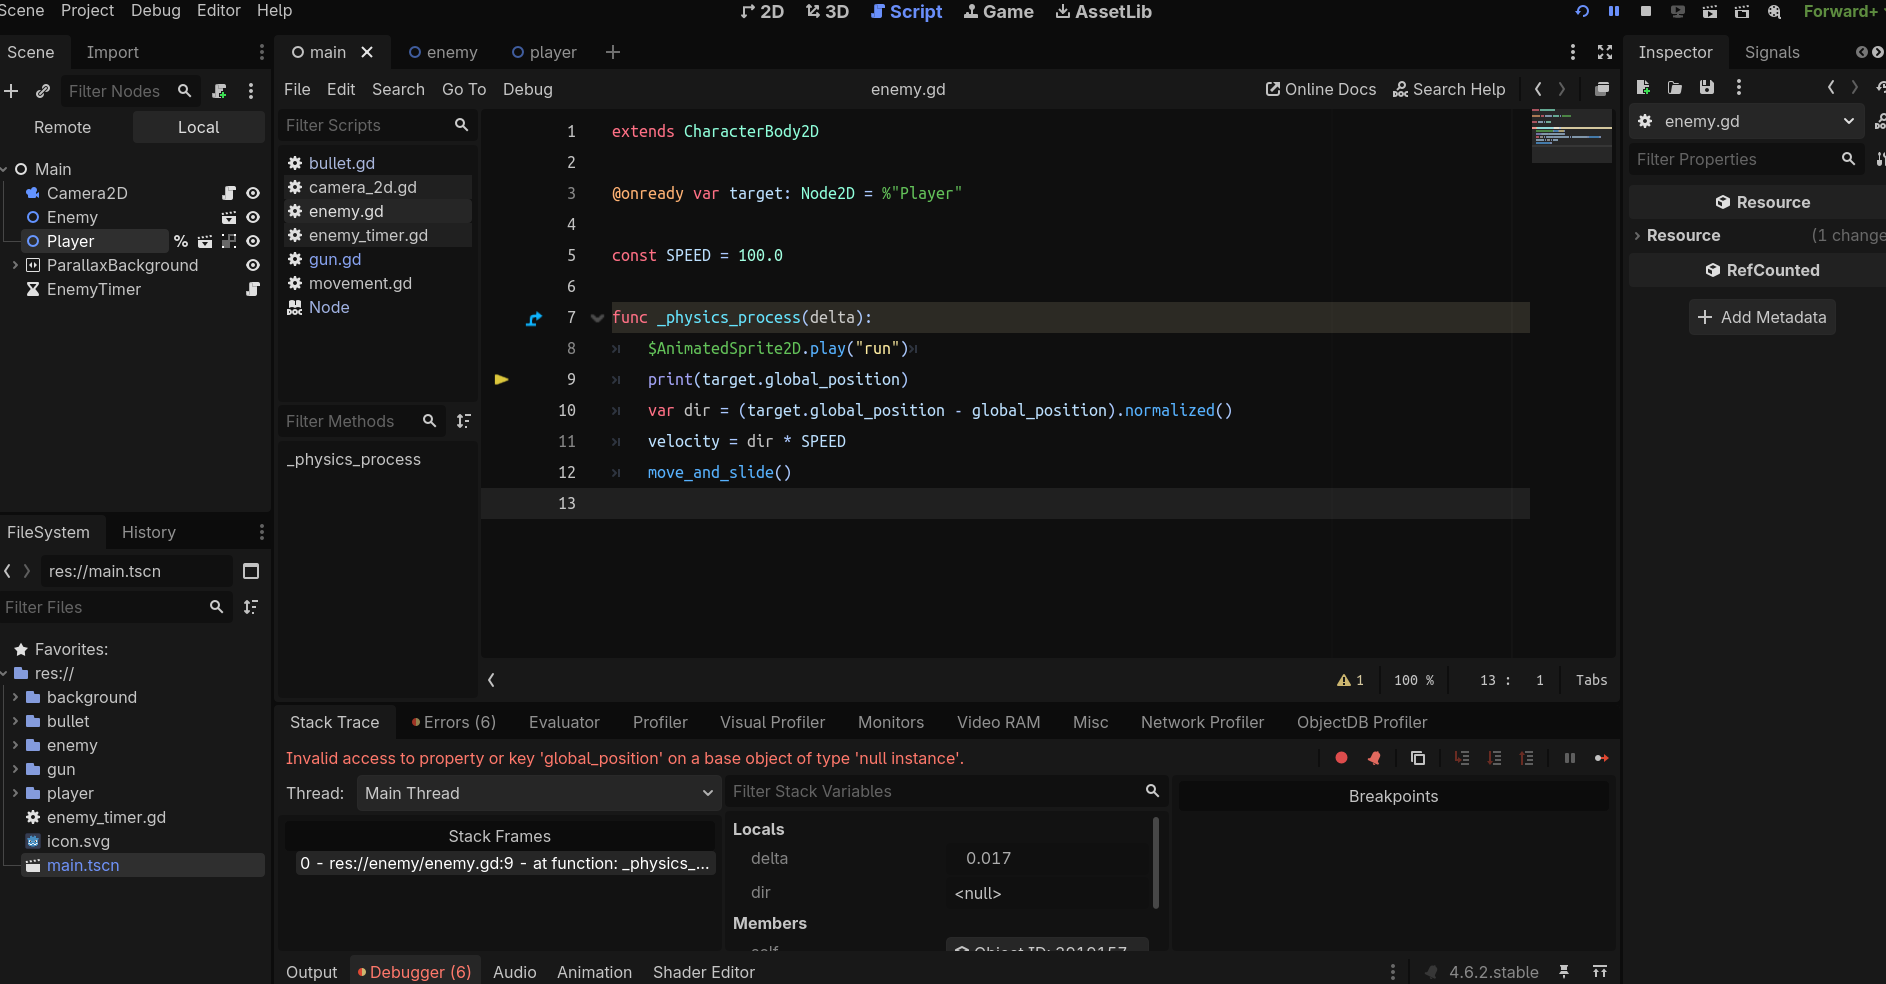Open the Debug menu in the top bar
Screen dimensions: 1886x984
pyautogui.click(x=156, y=10)
